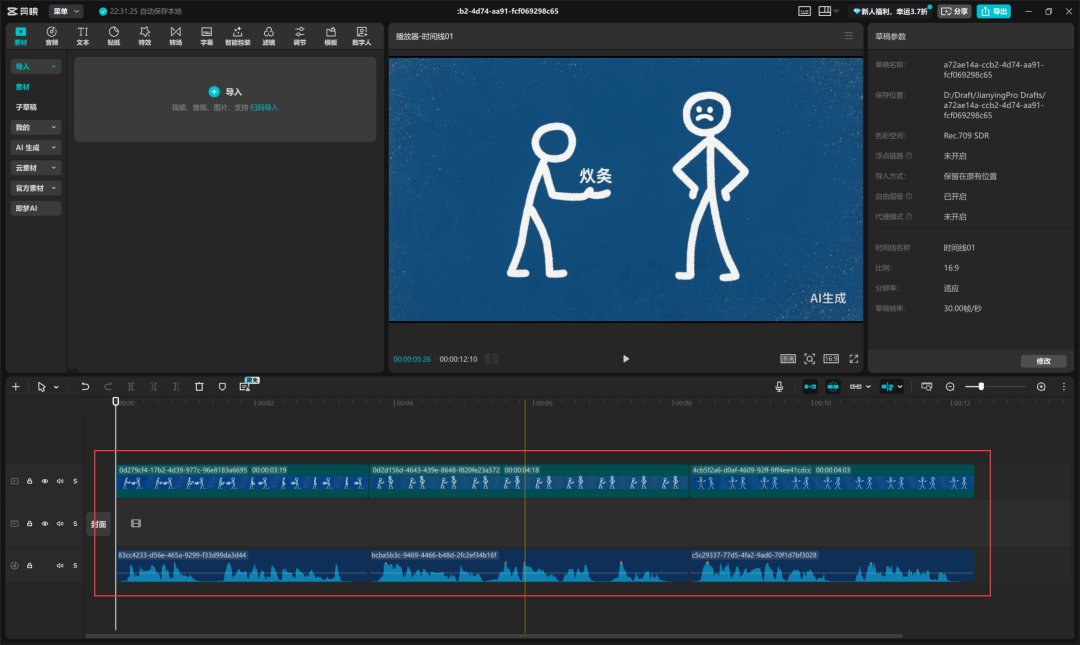Viewport: 1080px width, 645px height.
Task: Switch to the 音频 (audio) tab
Action: point(51,36)
